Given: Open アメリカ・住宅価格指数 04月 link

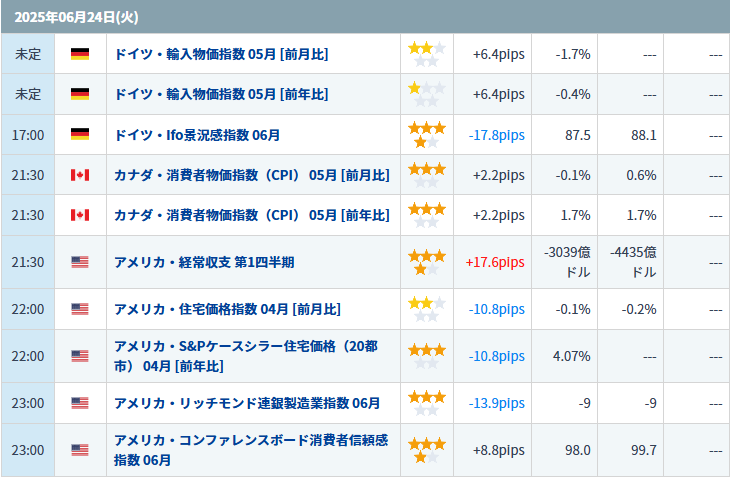Looking at the screenshot, I should (x=227, y=309).
